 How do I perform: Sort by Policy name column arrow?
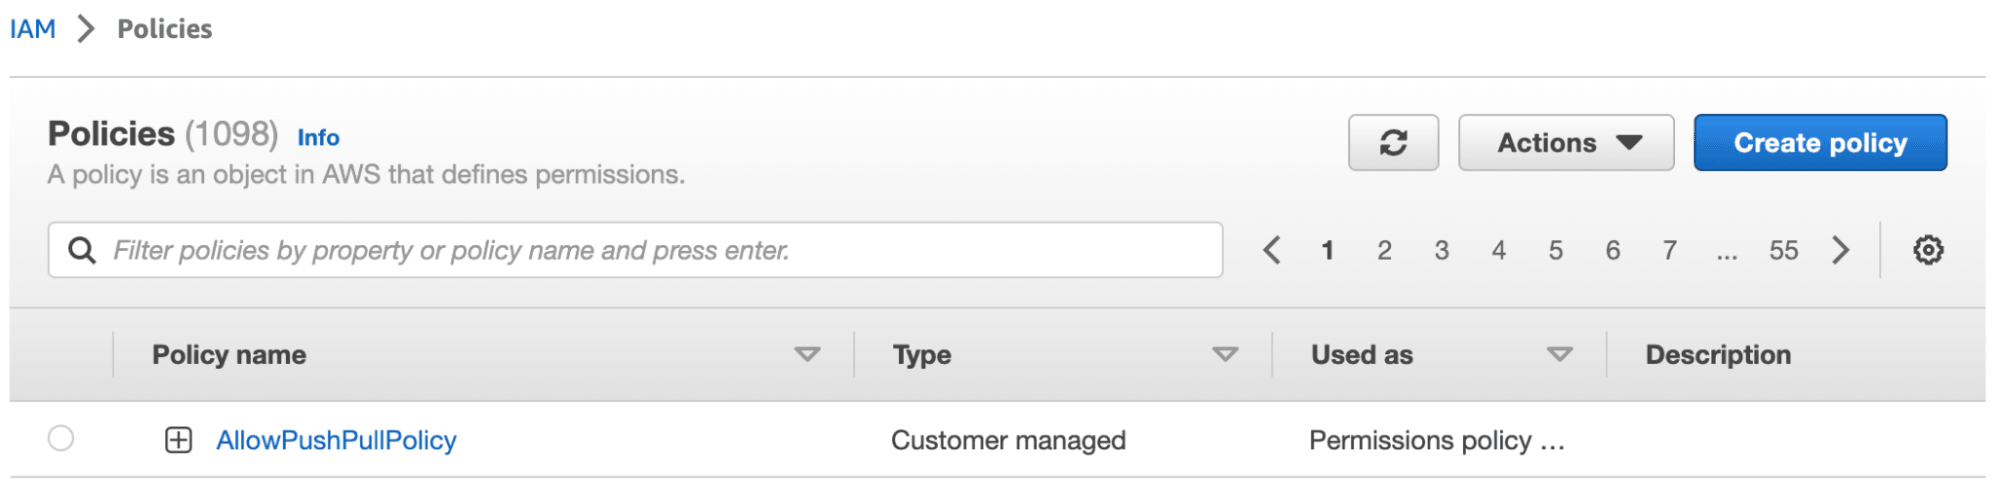(x=807, y=355)
